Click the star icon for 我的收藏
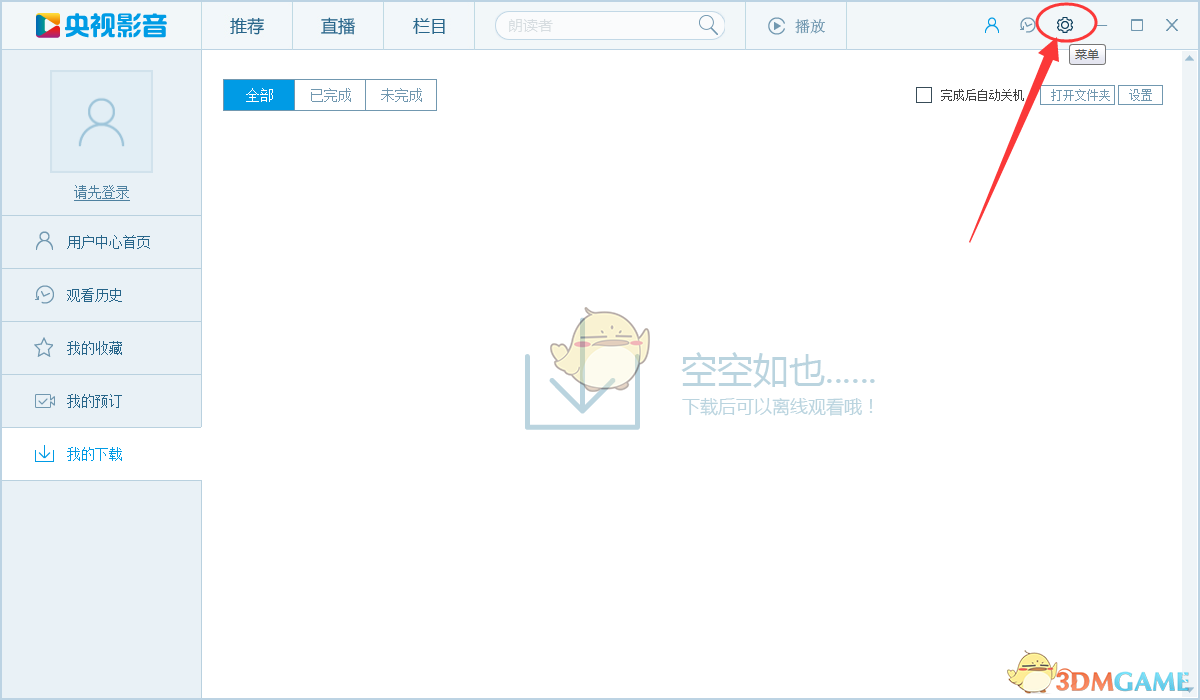This screenshot has width=1200, height=700. [x=44, y=348]
